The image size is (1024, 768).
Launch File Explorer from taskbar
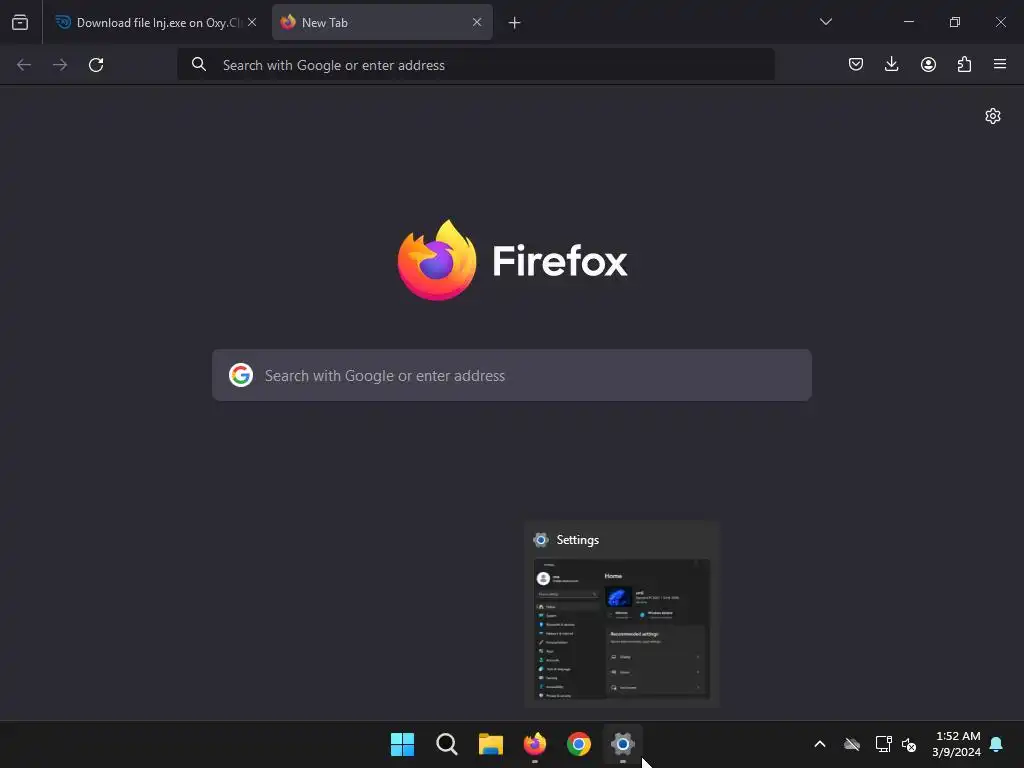tap(490, 744)
